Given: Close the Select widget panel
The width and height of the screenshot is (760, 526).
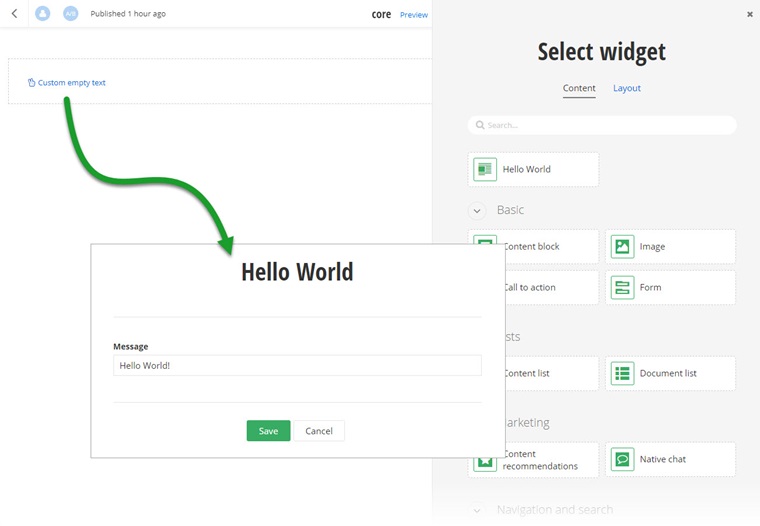Looking at the screenshot, I should [x=750, y=14].
